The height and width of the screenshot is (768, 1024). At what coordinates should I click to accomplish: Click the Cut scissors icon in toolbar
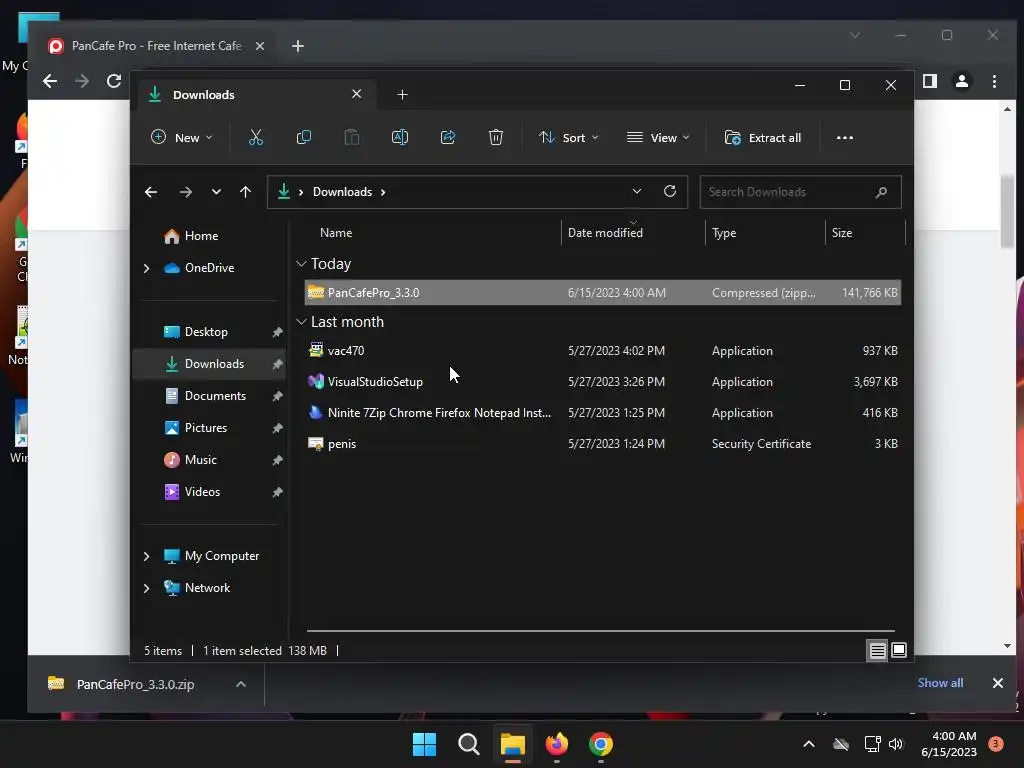pos(255,137)
